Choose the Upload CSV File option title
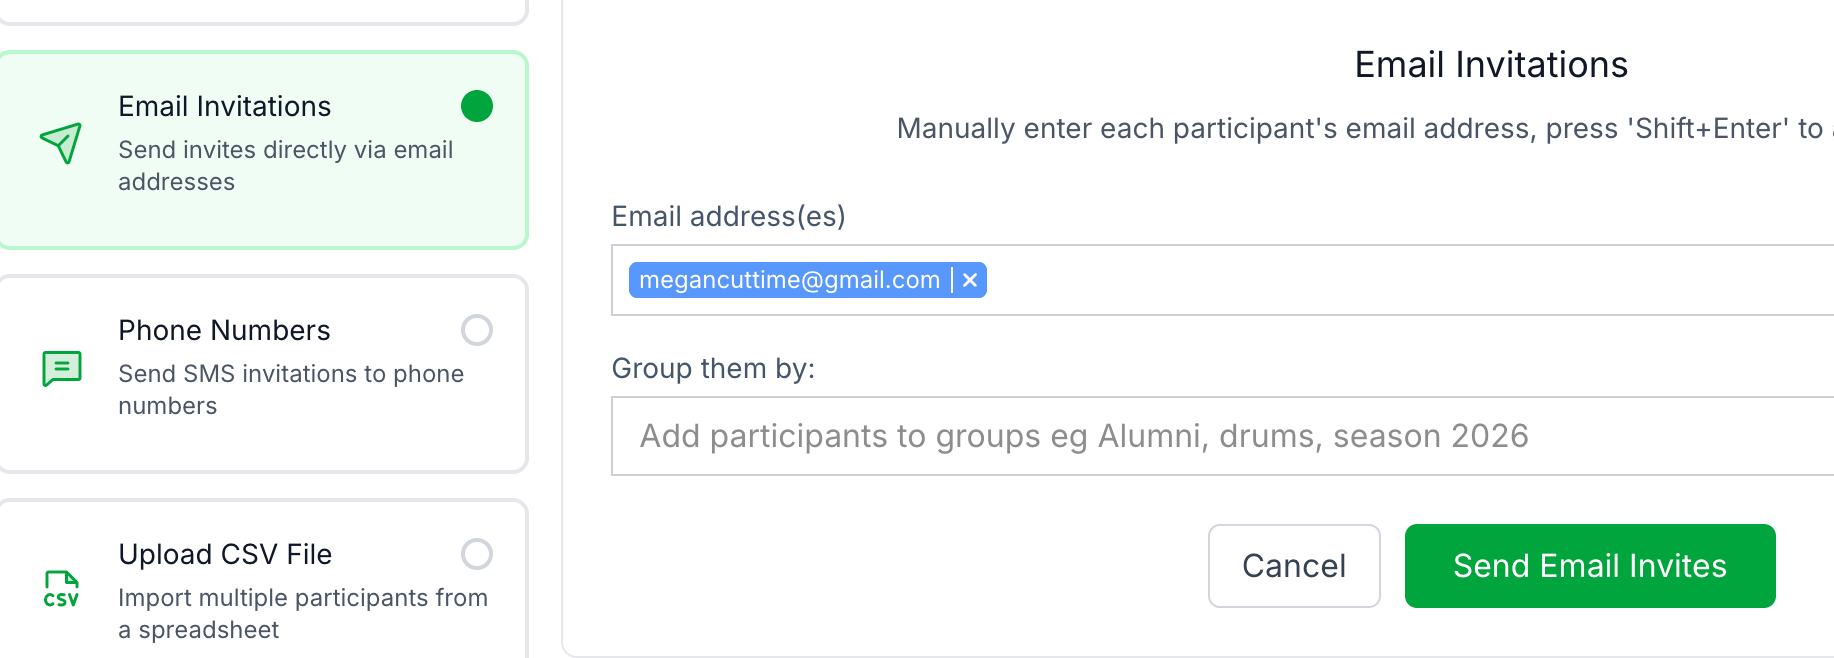Viewport: 1834px width, 658px height. point(225,554)
